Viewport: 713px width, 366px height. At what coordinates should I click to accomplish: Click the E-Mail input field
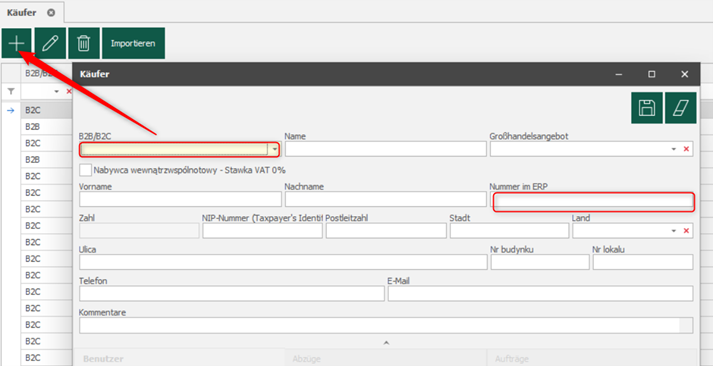click(541, 294)
